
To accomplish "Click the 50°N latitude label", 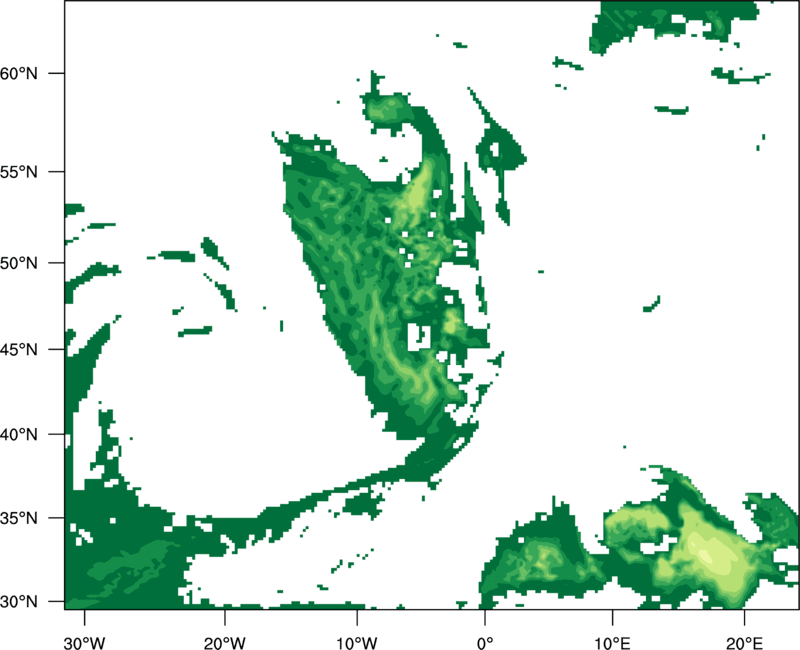I will pos(19,264).
